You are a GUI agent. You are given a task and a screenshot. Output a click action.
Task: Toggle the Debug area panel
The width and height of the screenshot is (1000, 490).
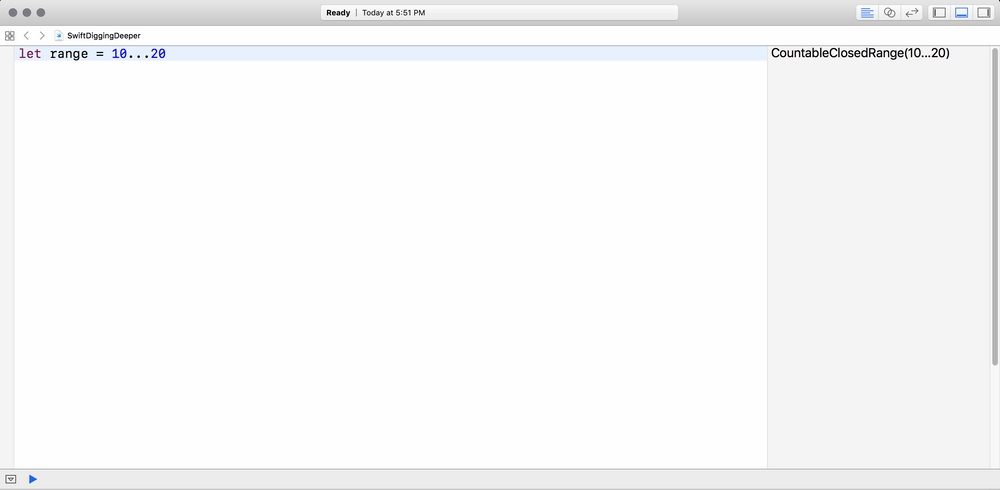962,13
